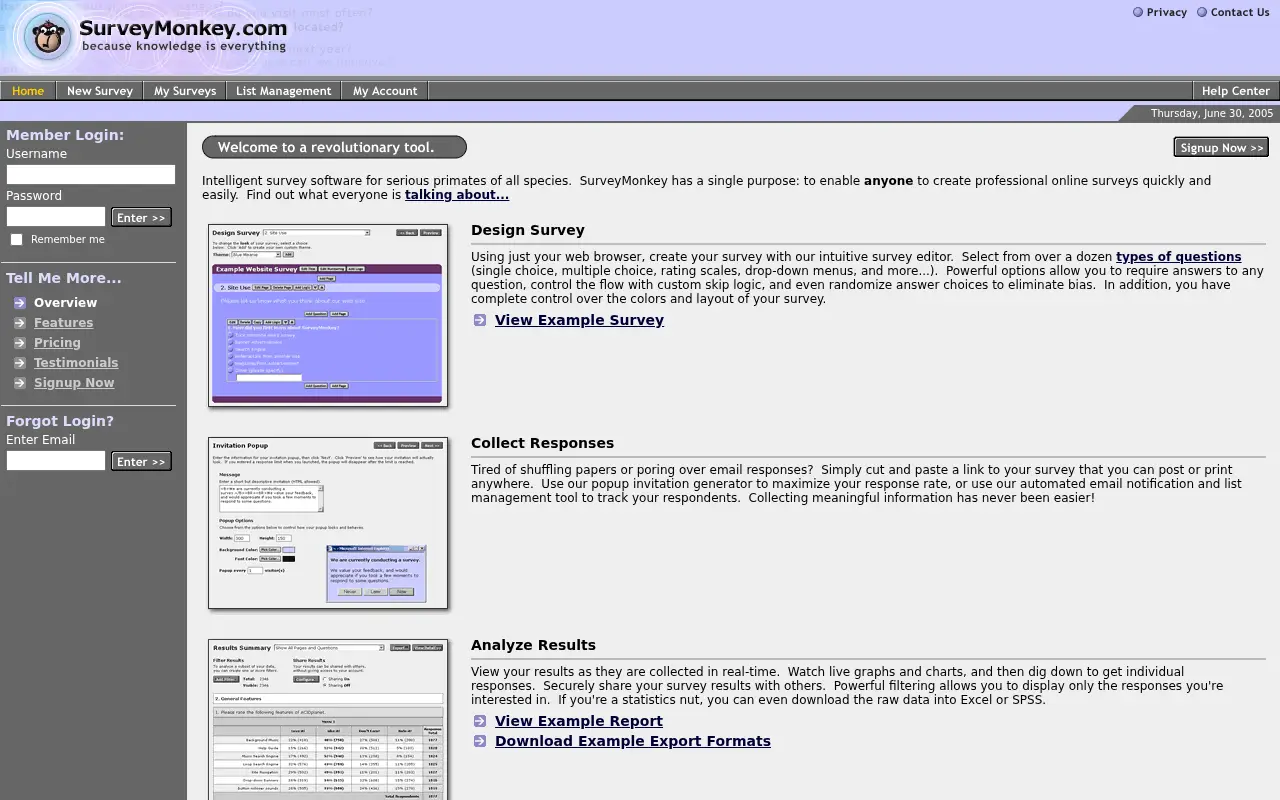Open the Contact Us link

coord(1240,12)
